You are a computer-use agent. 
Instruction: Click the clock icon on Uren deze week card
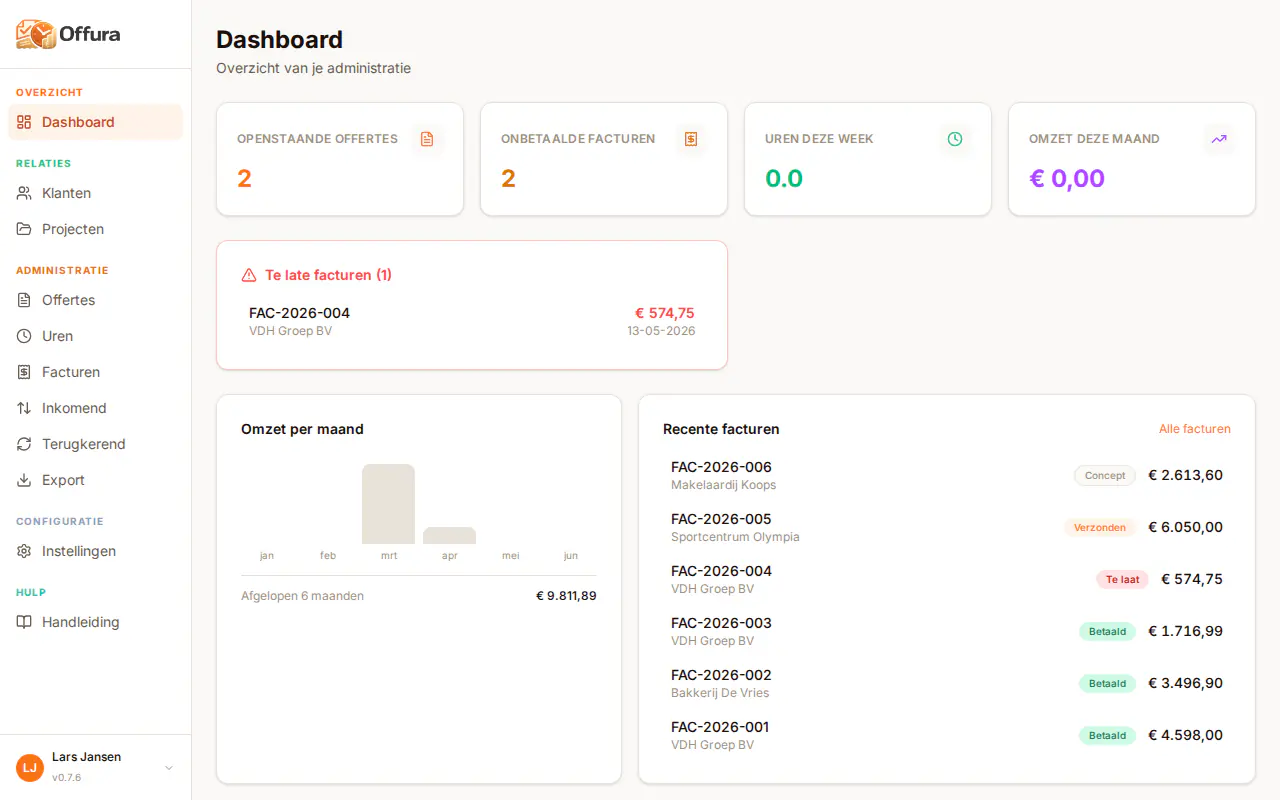955,139
